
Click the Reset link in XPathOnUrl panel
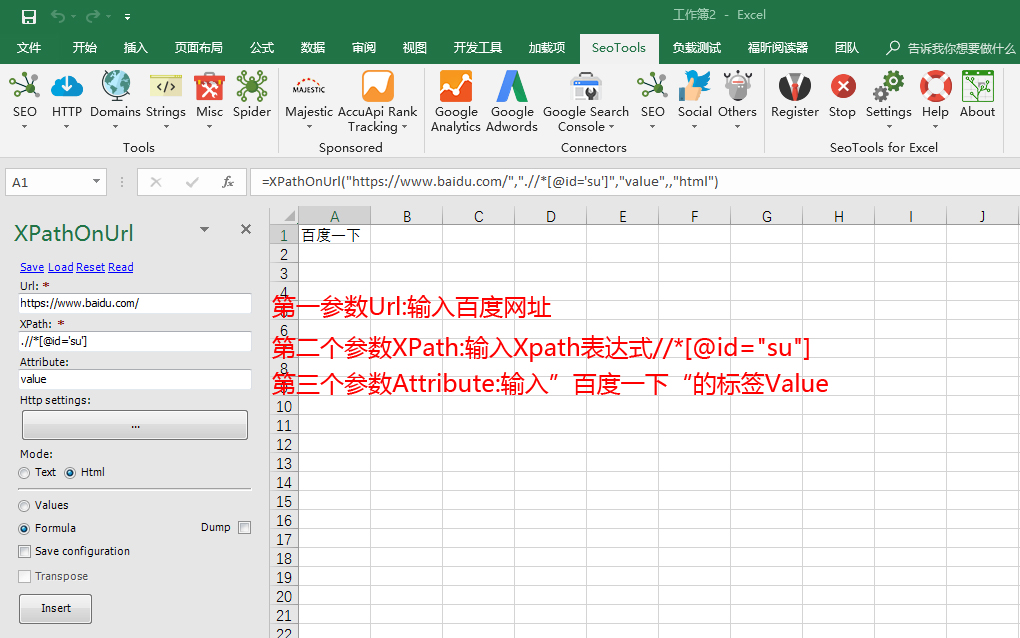click(89, 267)
